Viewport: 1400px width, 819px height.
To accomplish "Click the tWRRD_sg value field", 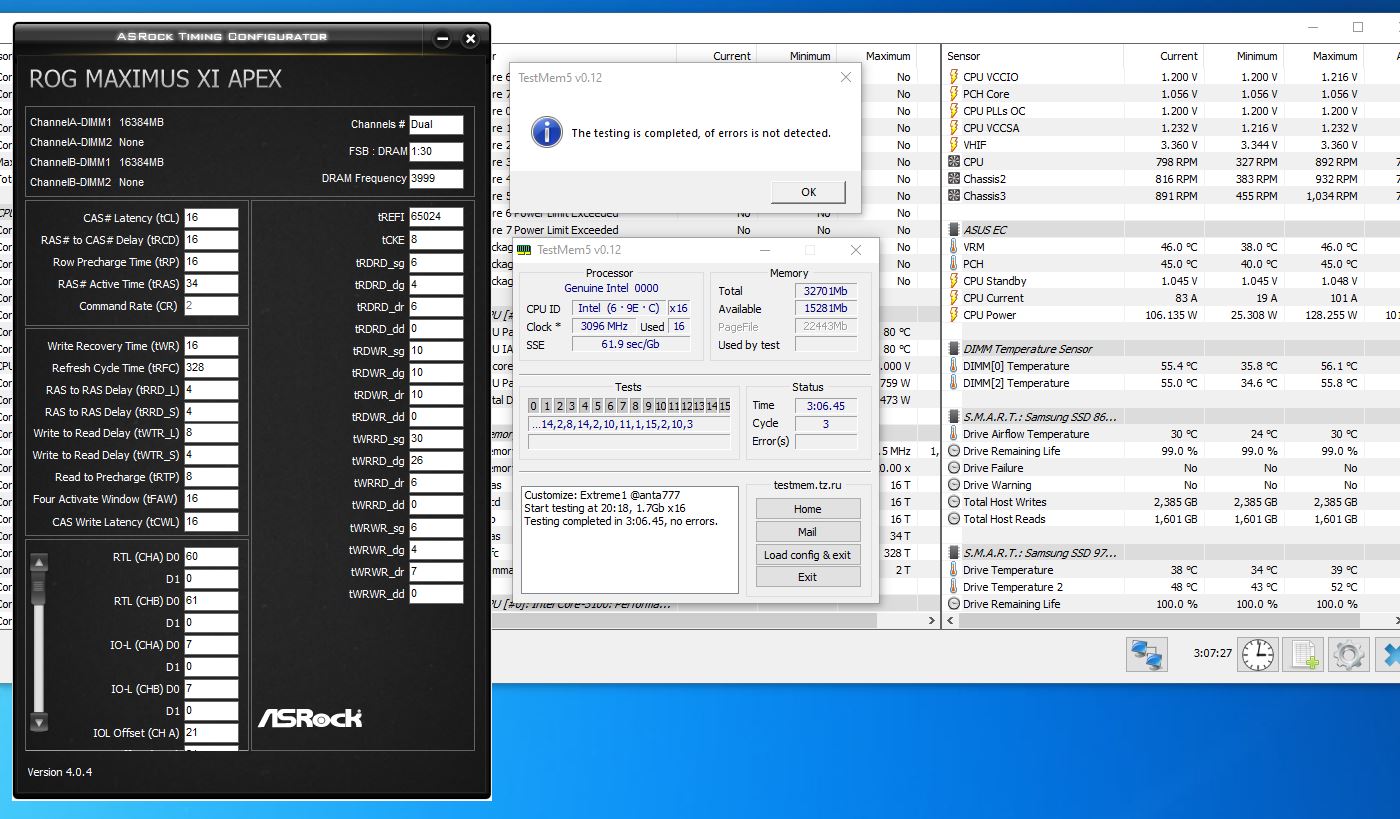I will 436,438.
